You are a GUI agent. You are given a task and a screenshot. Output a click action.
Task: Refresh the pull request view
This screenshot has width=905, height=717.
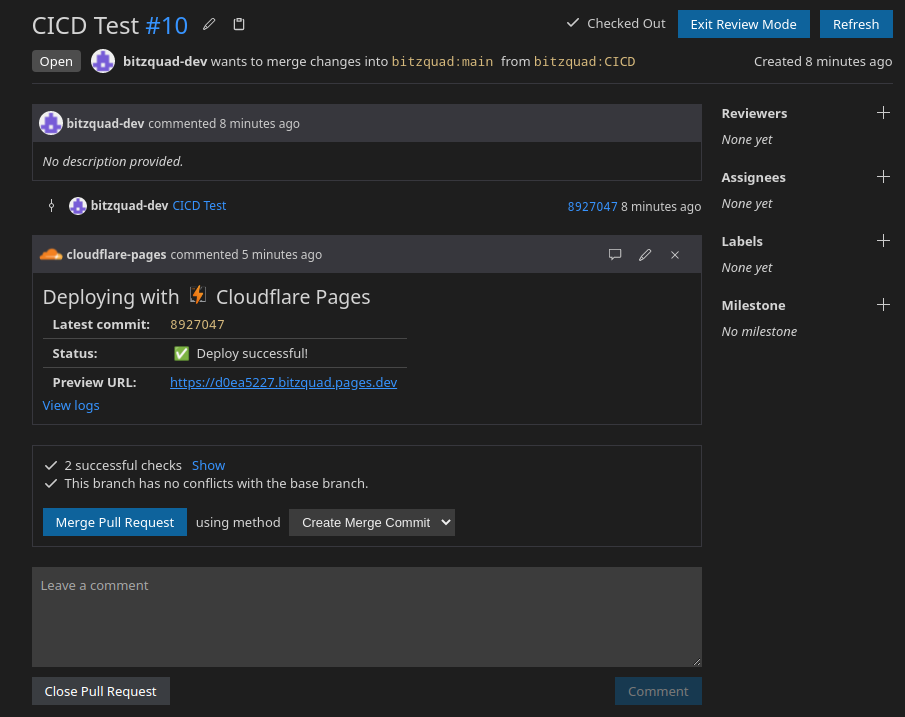click(856, 24)
